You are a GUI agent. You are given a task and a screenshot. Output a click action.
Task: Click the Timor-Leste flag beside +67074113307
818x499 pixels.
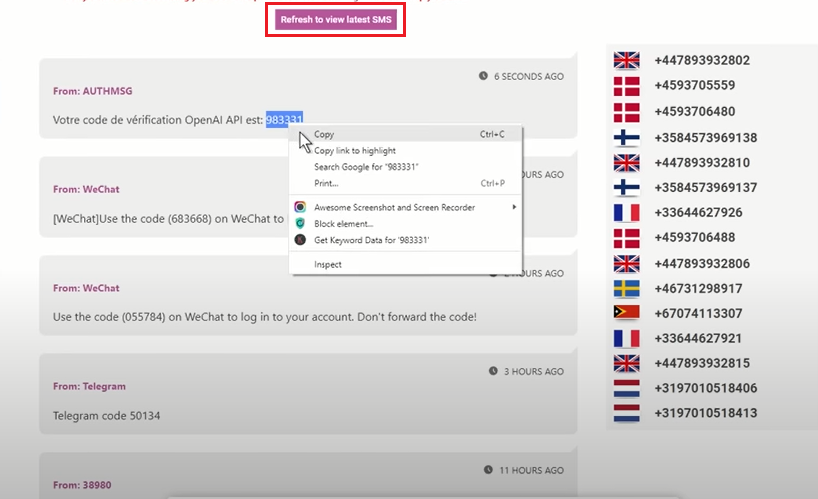tap(627, 313)
